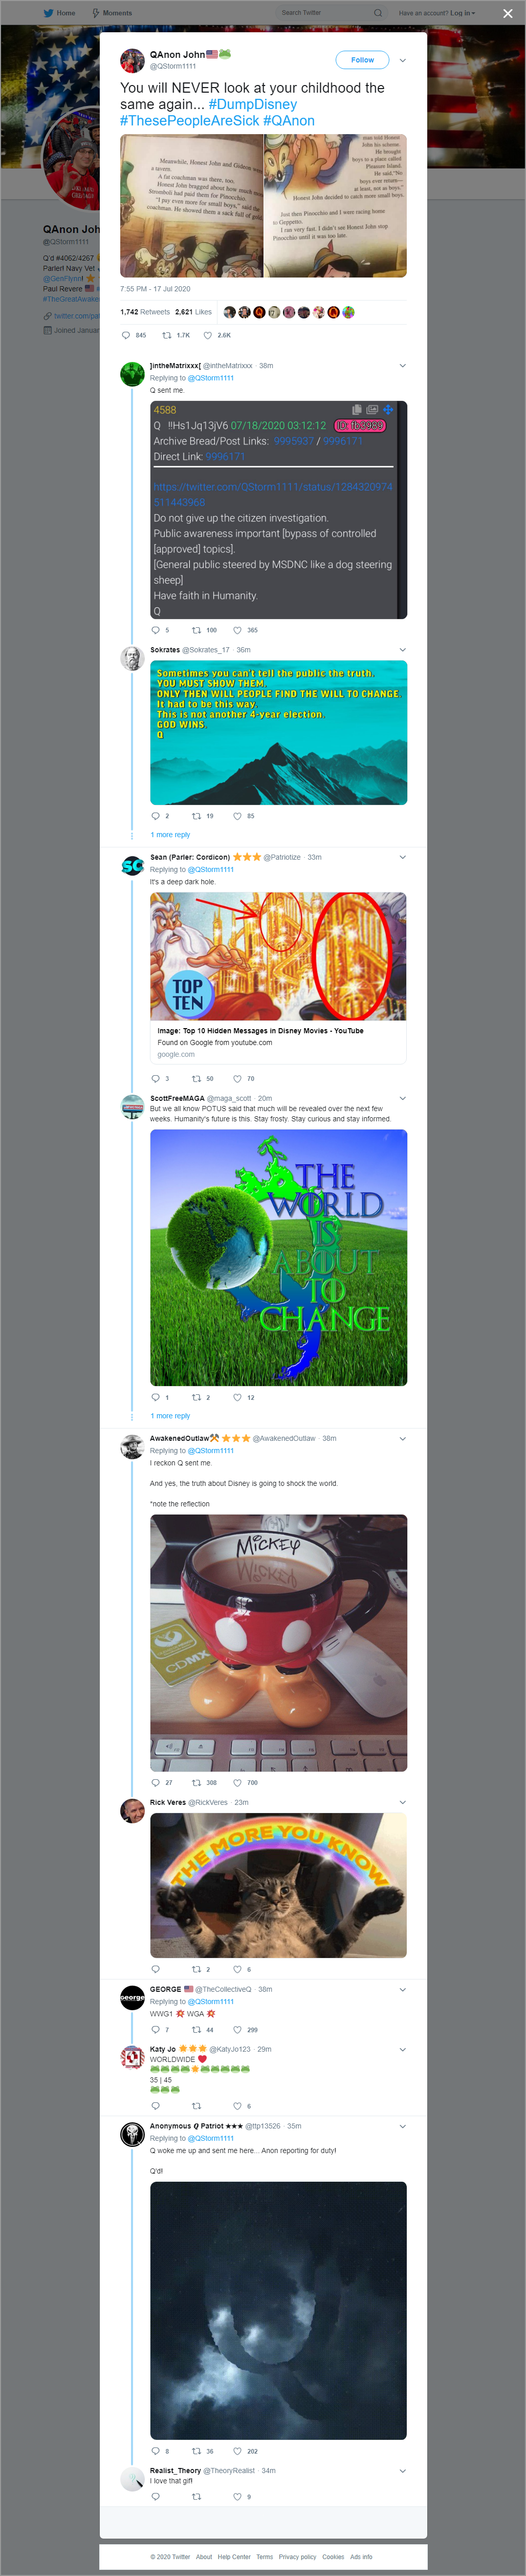Like the intheMatrixxx reply with 365 likes
The image size is (526, 2576).
(x=245, y=630)
